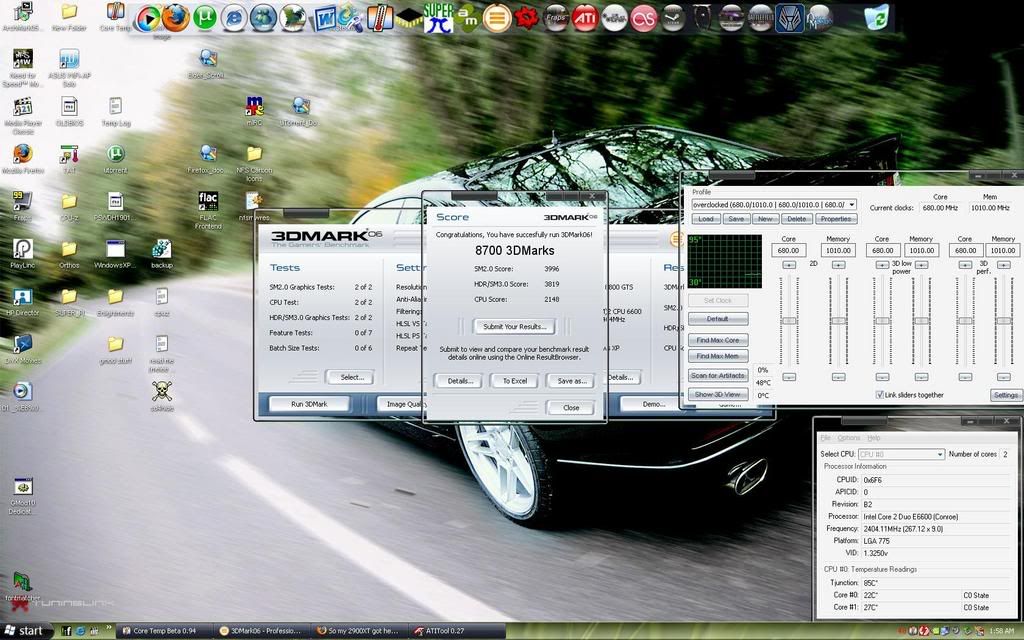Viewport: 1024px width, 640px height.
Task: Select the skull-and-crossbones desktop icon
Action: click(161, 396)
